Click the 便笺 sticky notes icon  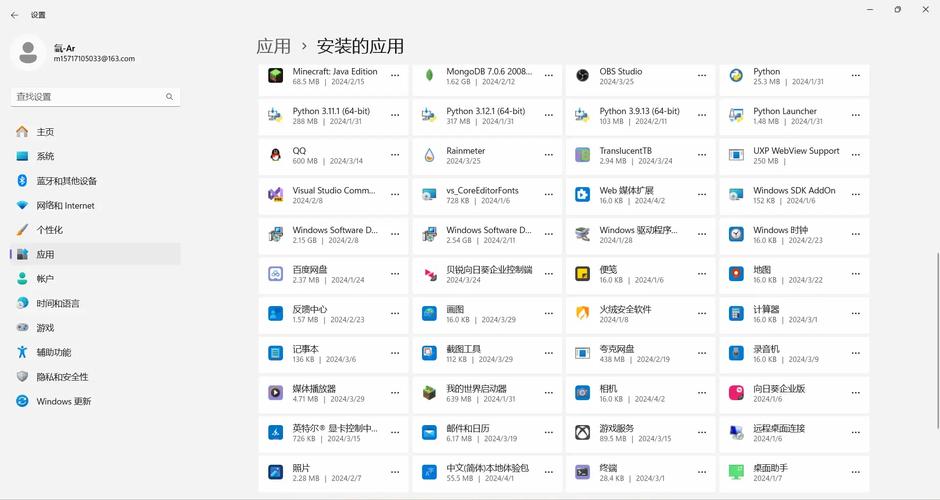tap(583, 274)
